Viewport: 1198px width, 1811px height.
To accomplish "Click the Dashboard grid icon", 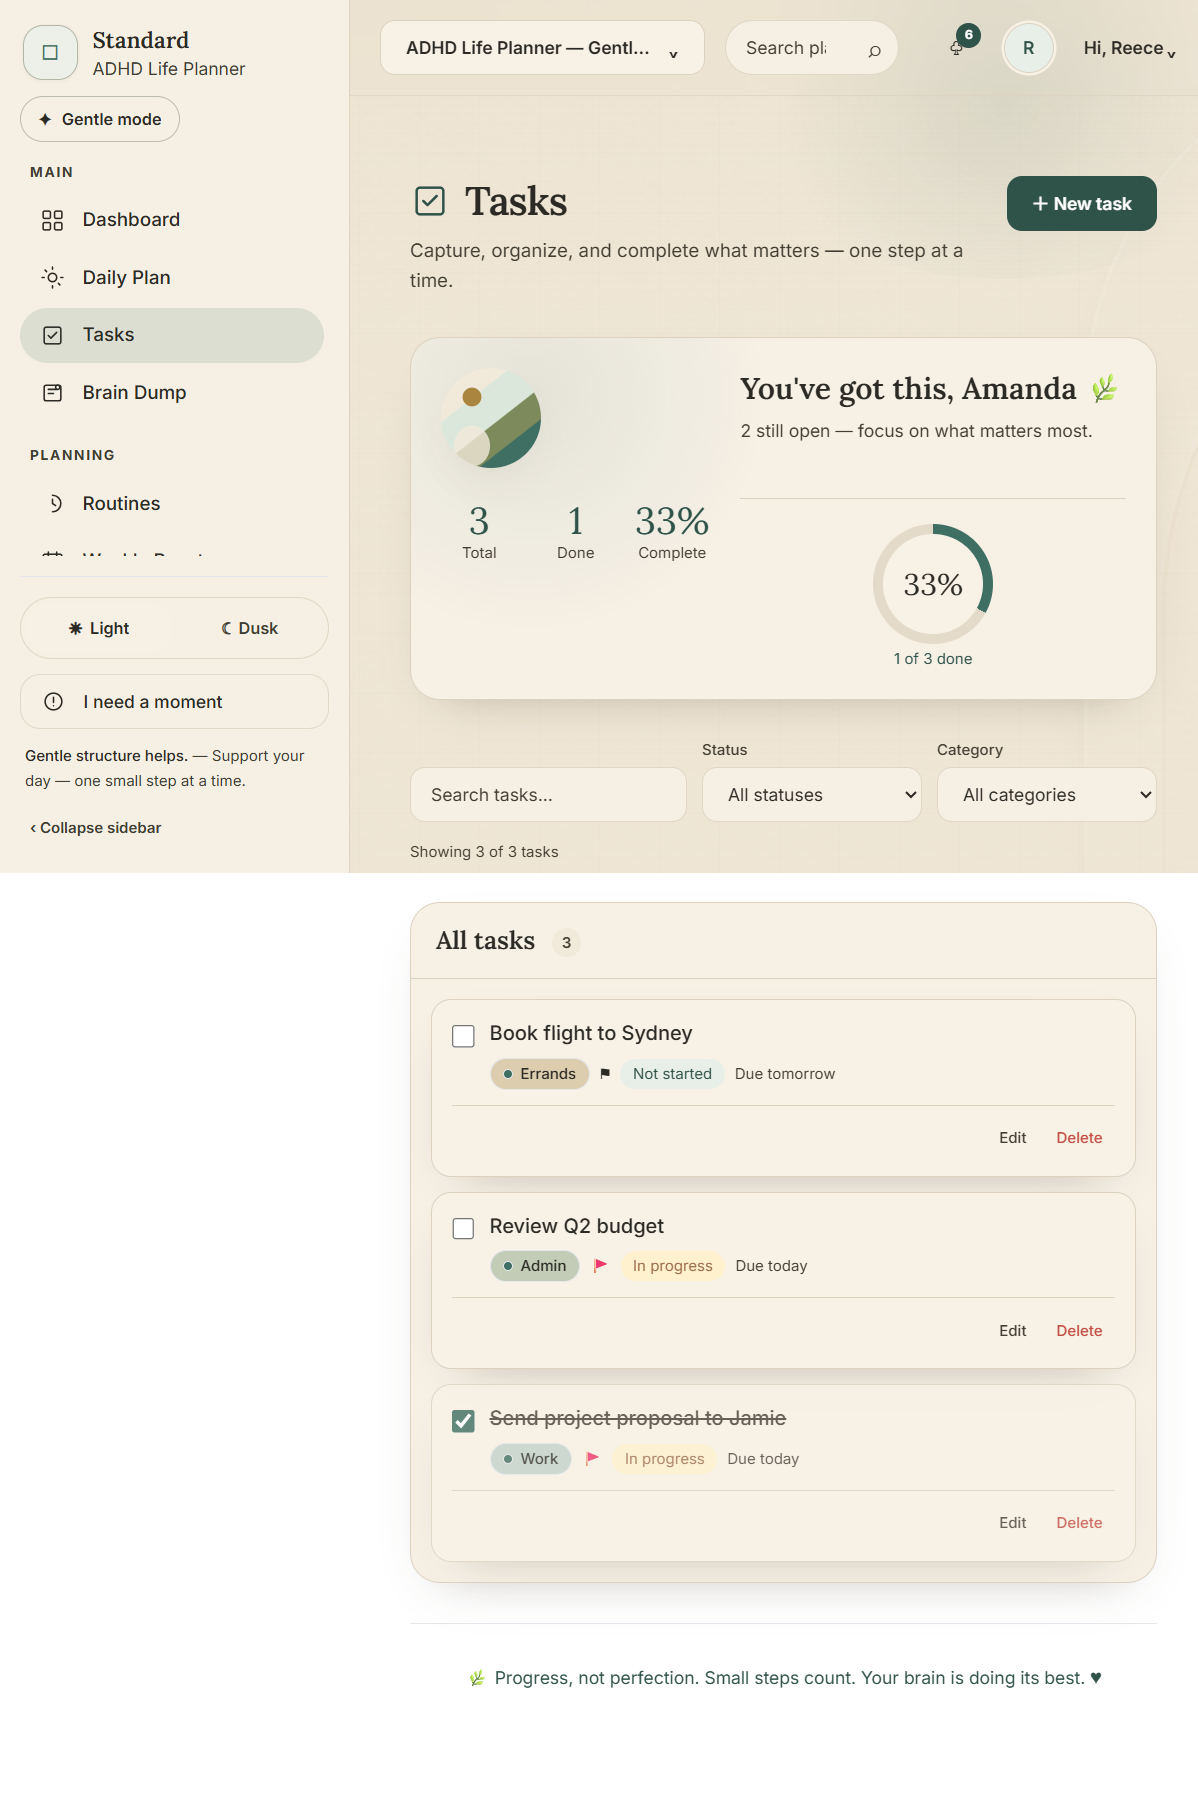I will coord(53,220).
